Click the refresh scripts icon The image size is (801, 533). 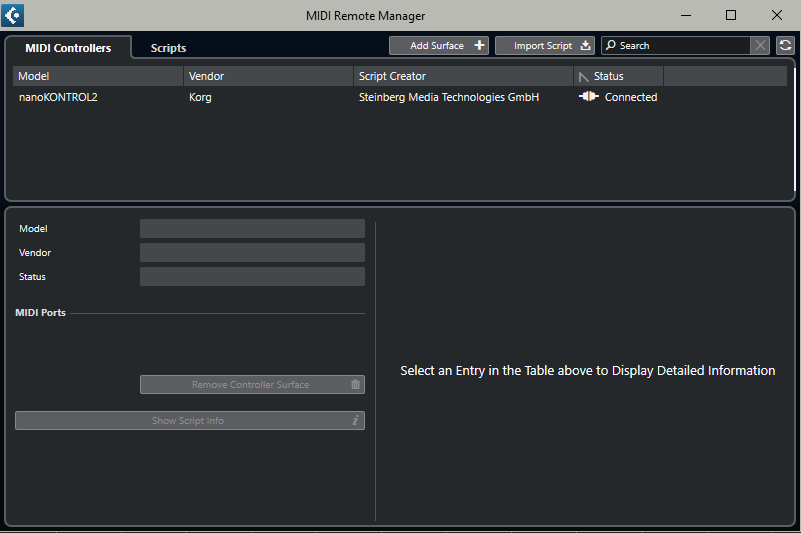click(785, 45)
